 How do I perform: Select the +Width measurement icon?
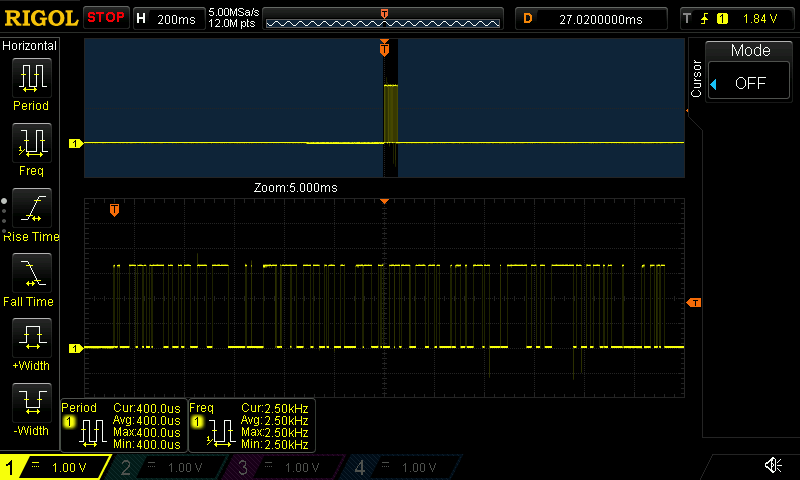(32, 338)
